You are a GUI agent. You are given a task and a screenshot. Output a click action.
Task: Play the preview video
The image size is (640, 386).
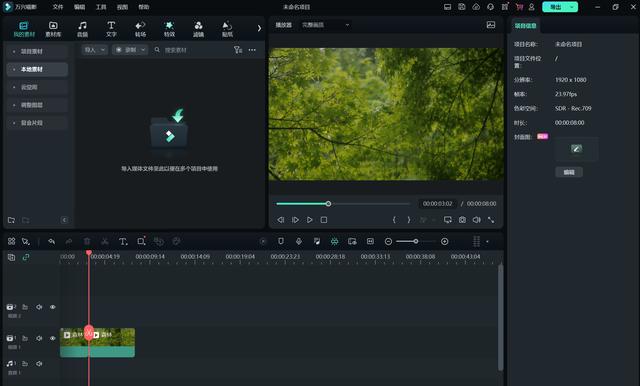pyautogui.click(x=309, y=220)
